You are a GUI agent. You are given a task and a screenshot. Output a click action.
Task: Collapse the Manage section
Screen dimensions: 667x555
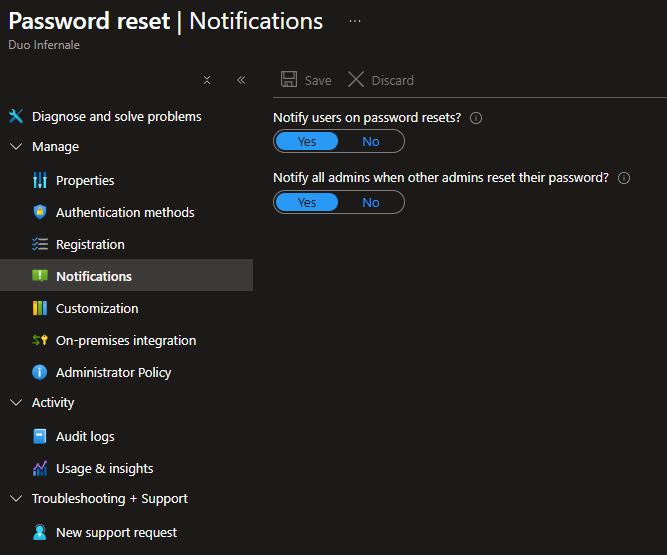tap(16, 147)
